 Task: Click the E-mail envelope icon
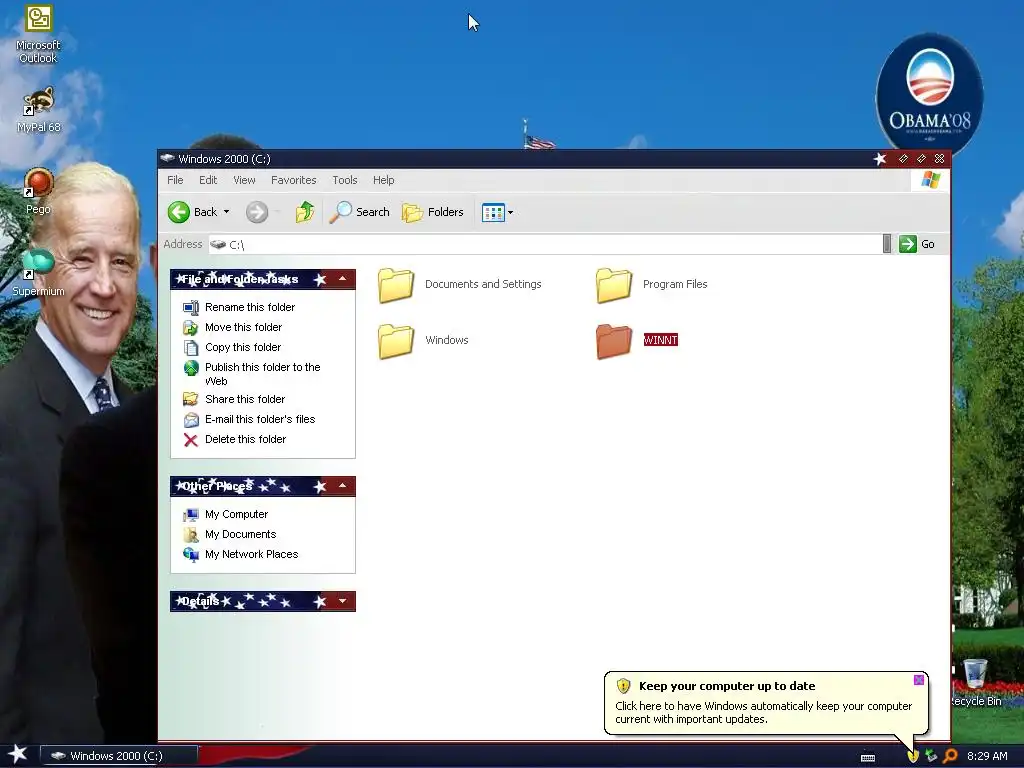click(191, 420)
